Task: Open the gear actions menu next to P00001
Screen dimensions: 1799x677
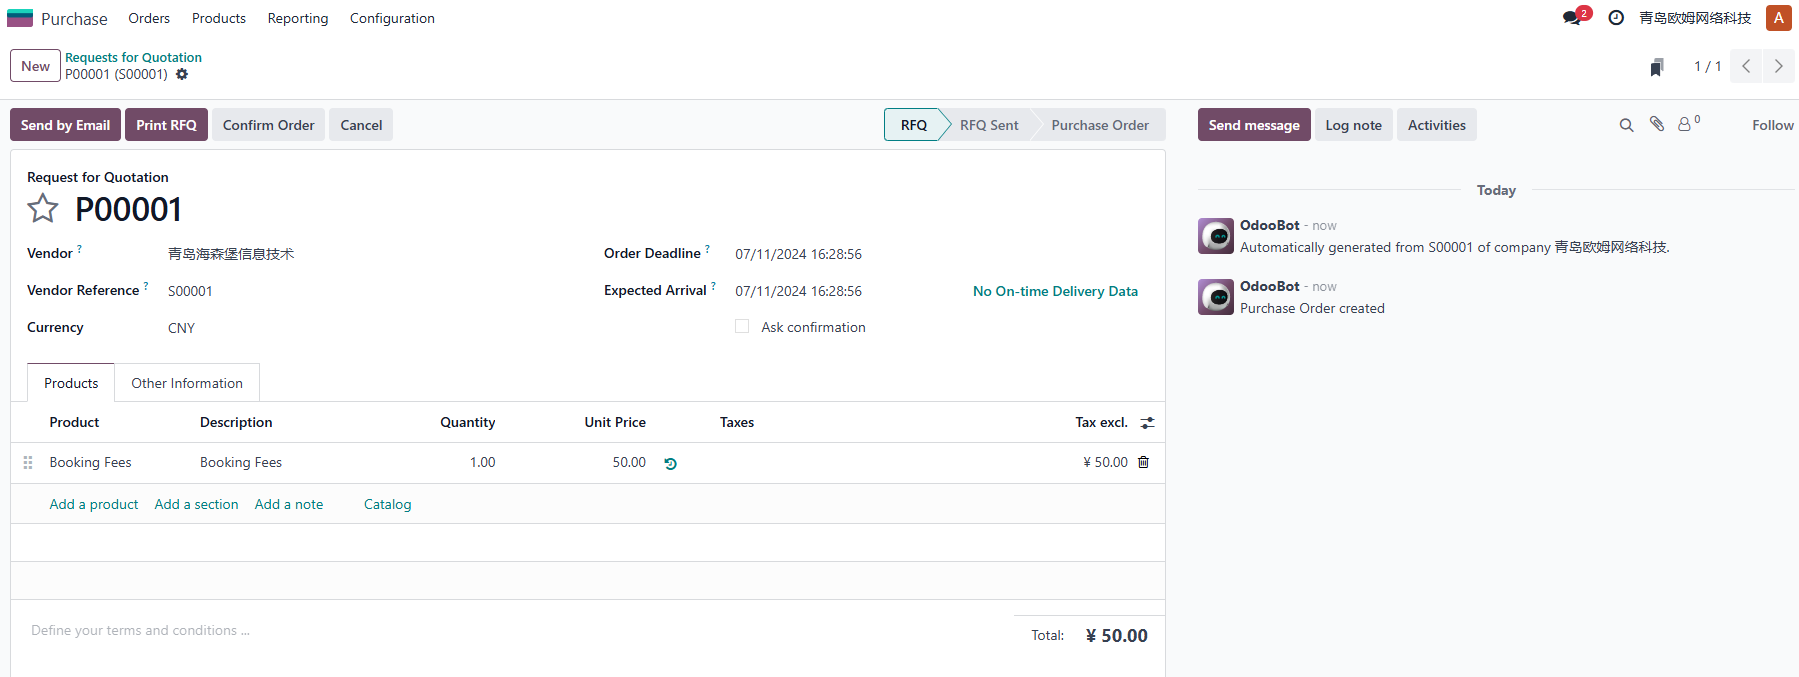Action: (x=182, y=74)
